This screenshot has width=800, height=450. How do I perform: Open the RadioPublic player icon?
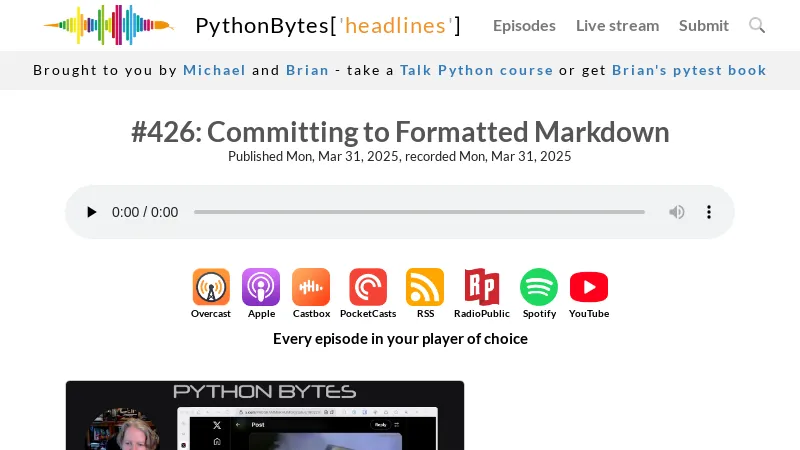point(482,287)
